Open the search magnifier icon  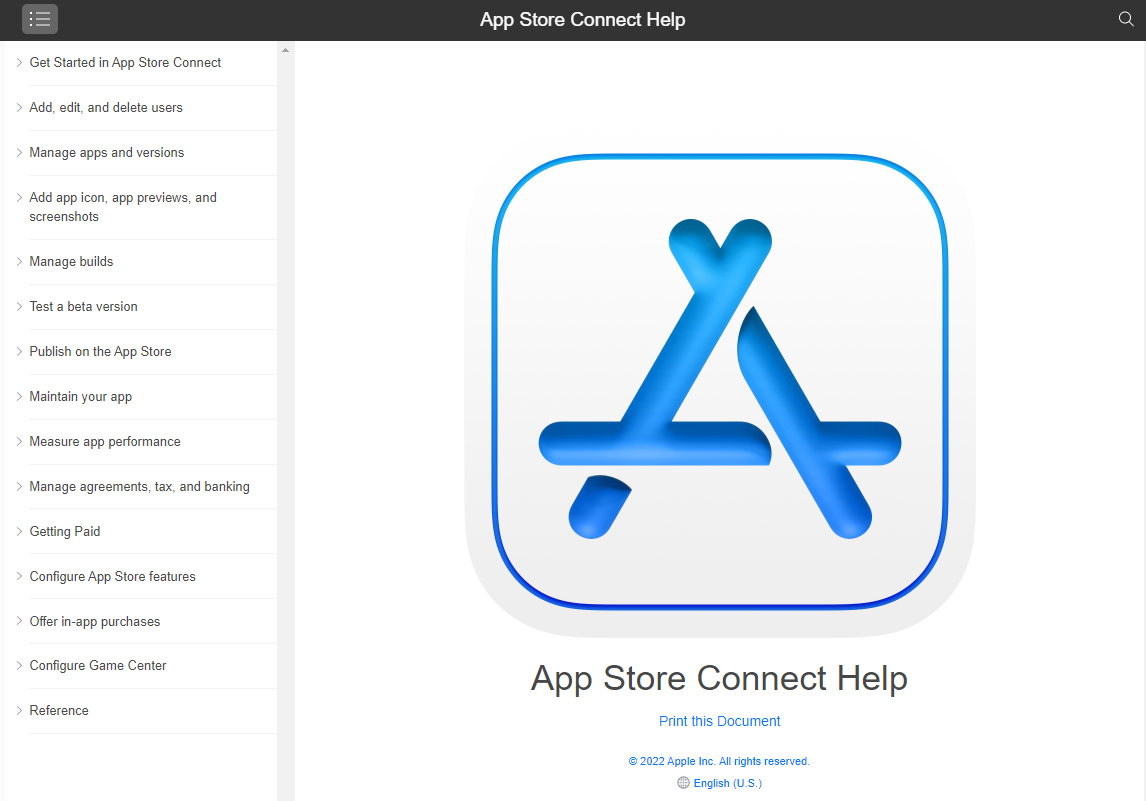[1125, 19]
